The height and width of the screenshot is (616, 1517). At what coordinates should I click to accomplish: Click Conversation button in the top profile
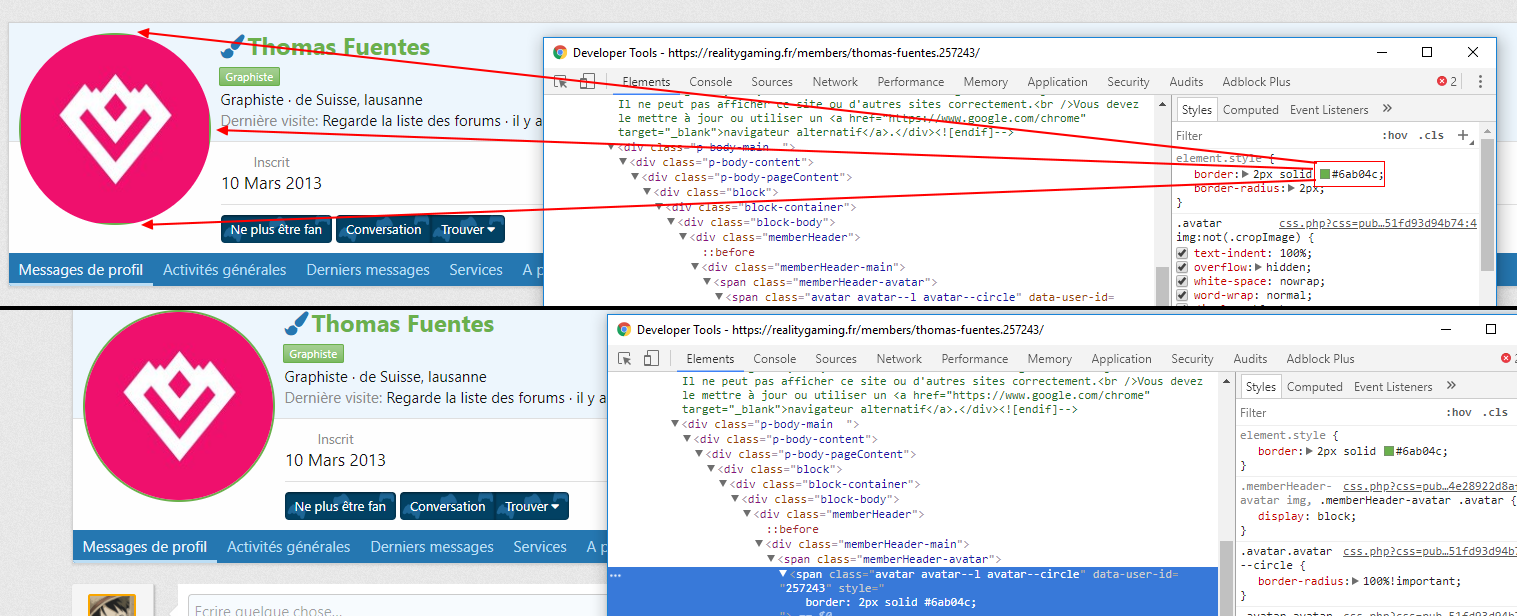(384, 229)
